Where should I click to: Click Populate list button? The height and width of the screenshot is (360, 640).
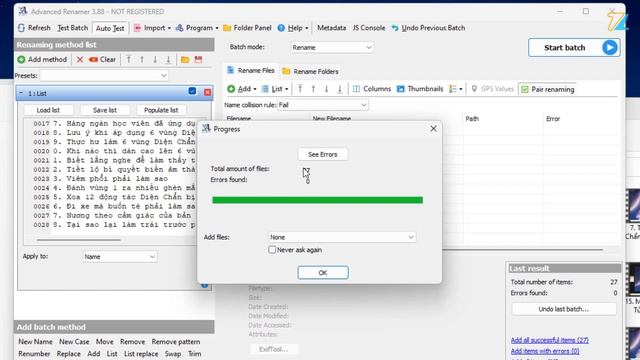tap(161, 110)
